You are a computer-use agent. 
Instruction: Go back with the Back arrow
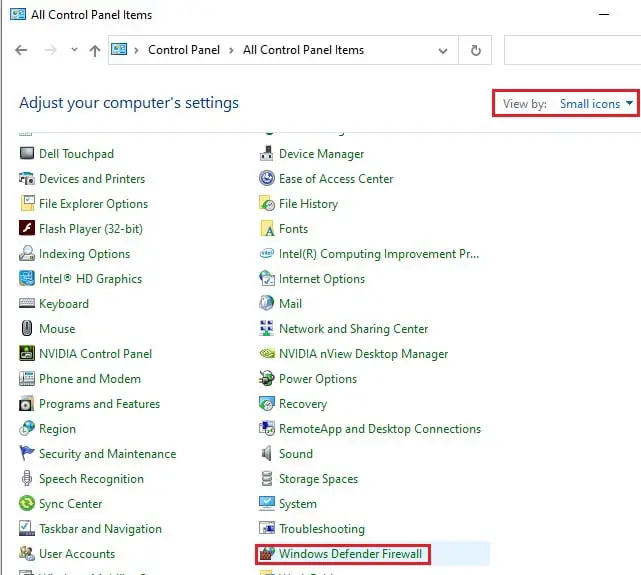21,50
